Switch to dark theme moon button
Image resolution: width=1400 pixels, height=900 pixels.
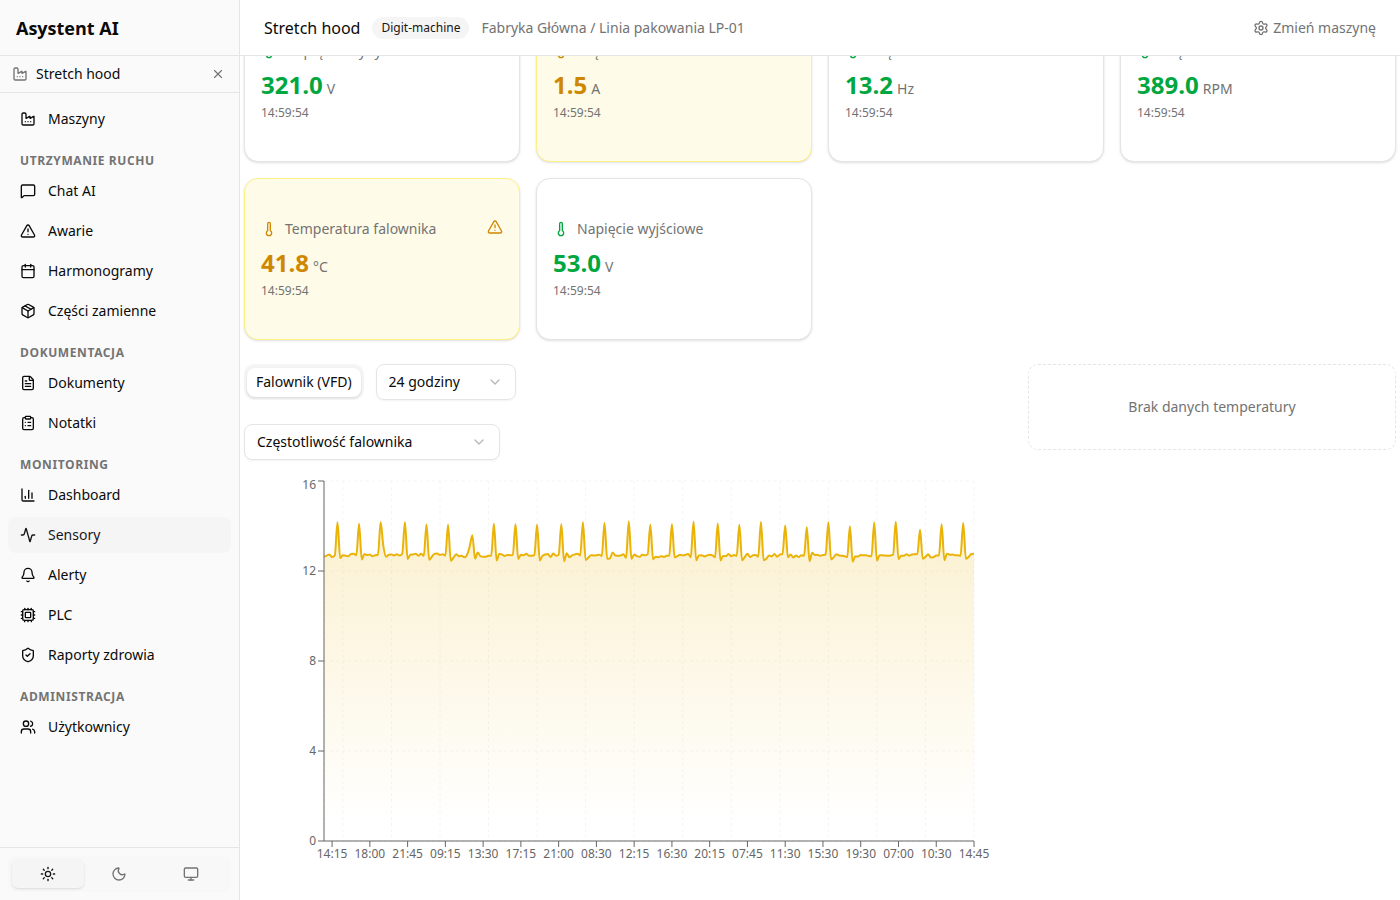tap(119, 874)
